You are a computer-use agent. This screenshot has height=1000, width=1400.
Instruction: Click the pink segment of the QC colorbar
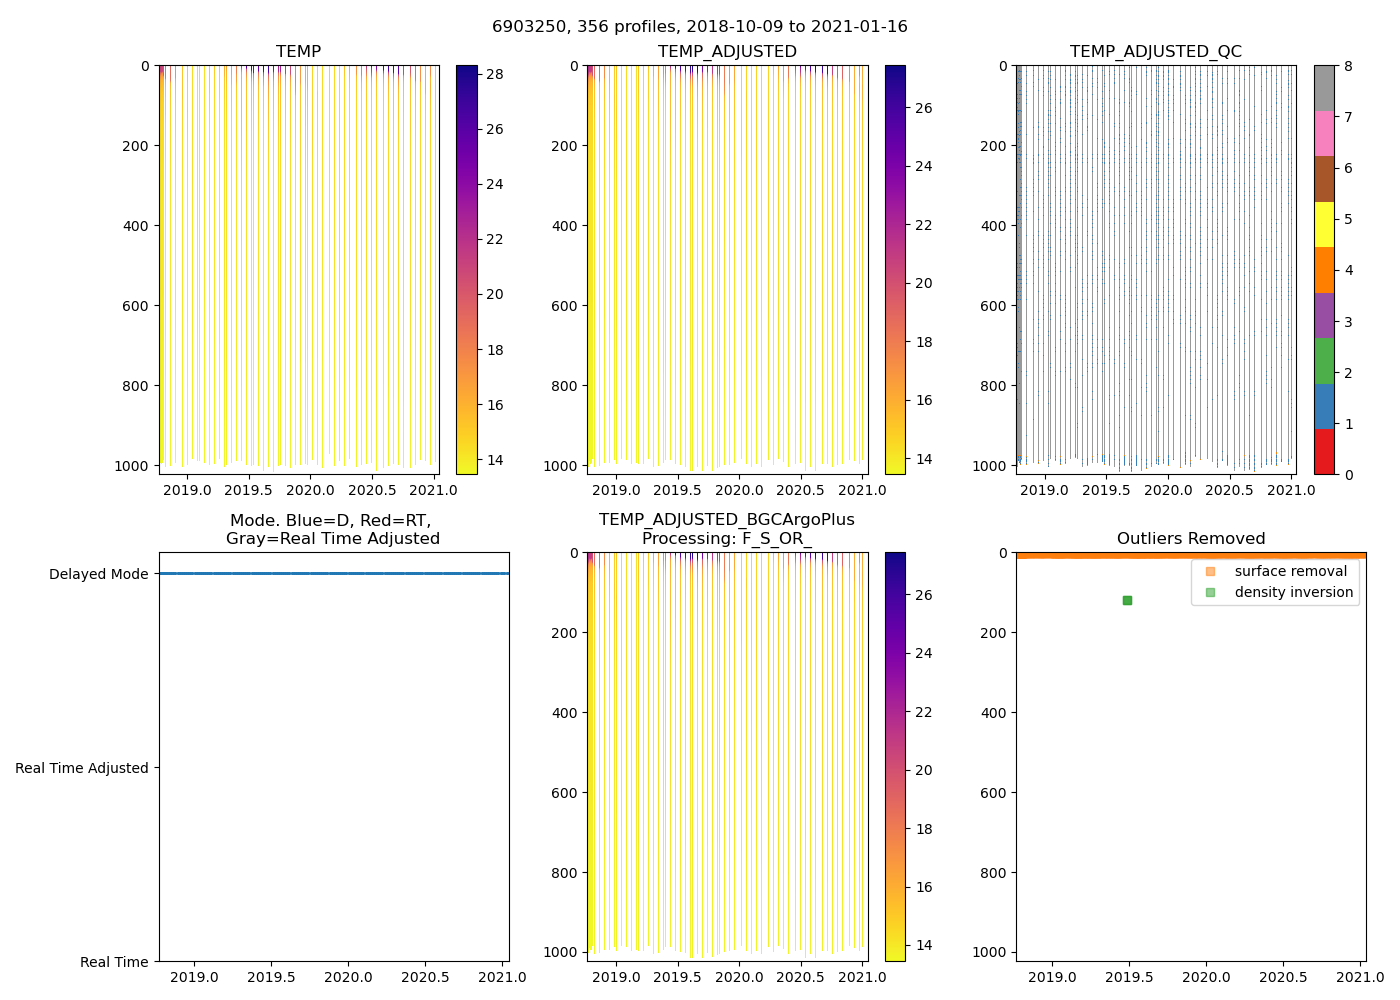pyautogui.click(x=1324, y=133)
